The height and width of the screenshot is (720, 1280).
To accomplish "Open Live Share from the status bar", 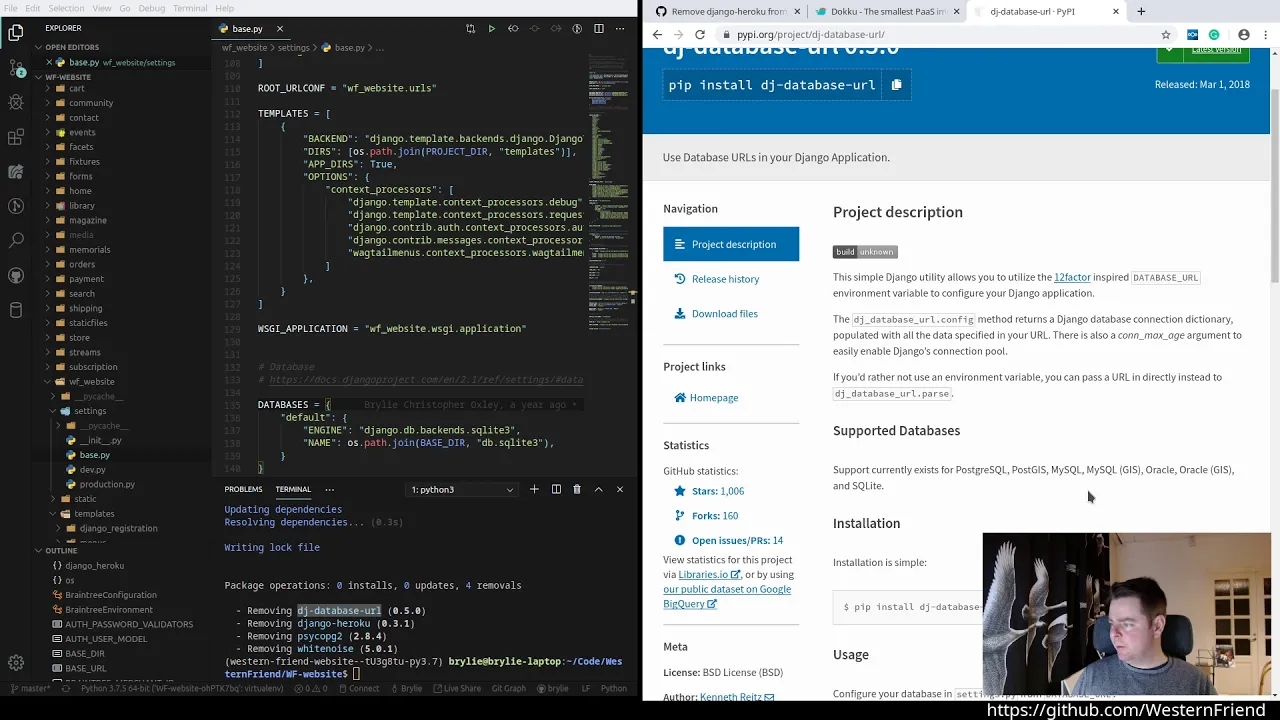I will [x=456, y=688].
